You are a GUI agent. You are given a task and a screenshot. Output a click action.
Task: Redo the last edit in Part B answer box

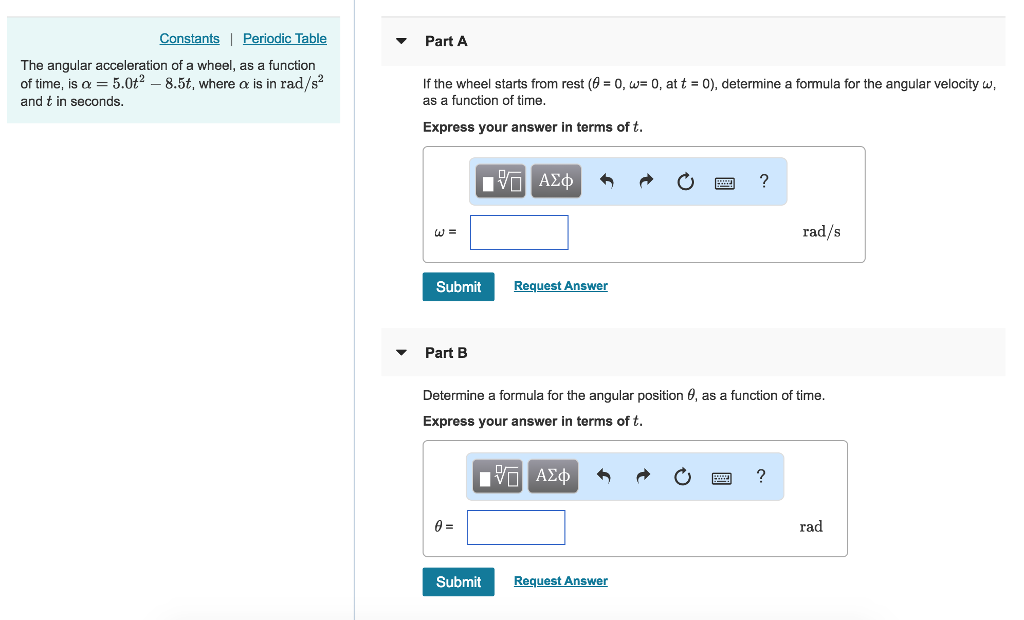pyautogui.click(x=642, y=476)
